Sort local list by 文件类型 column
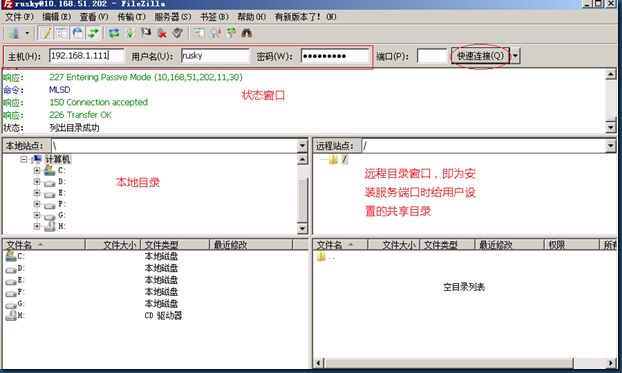 click(x=175, y=245)
